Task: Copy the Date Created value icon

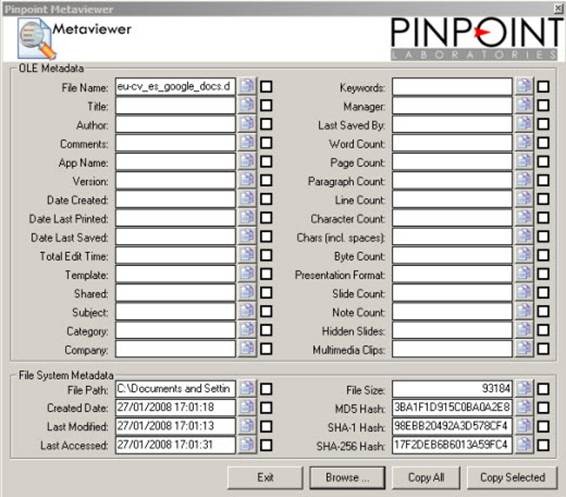Action: (247, 199)
